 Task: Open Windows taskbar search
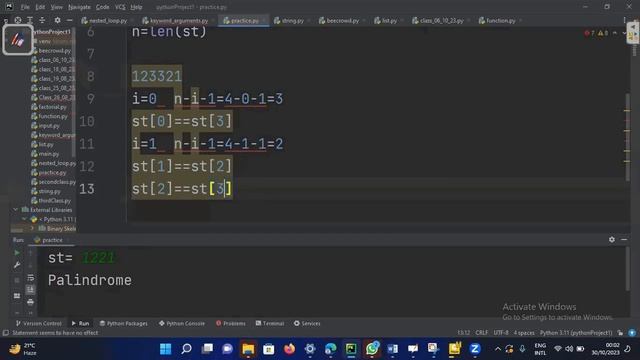(x=186, y=349)
